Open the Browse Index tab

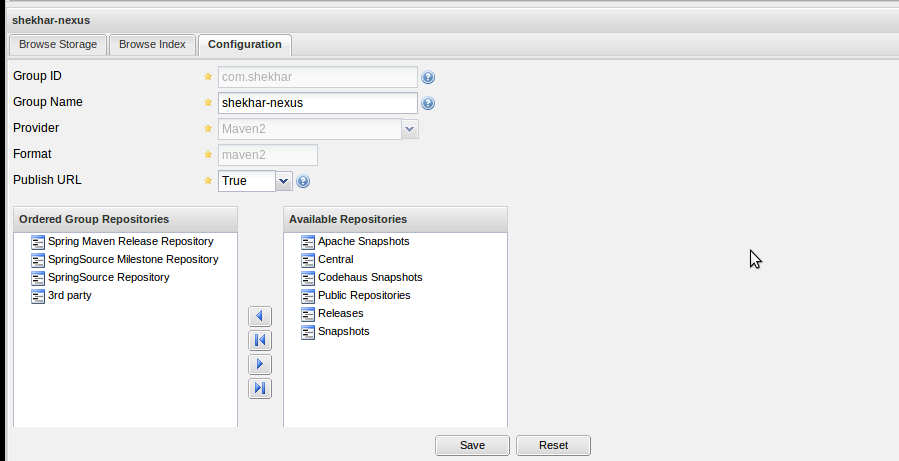[152, 45]
